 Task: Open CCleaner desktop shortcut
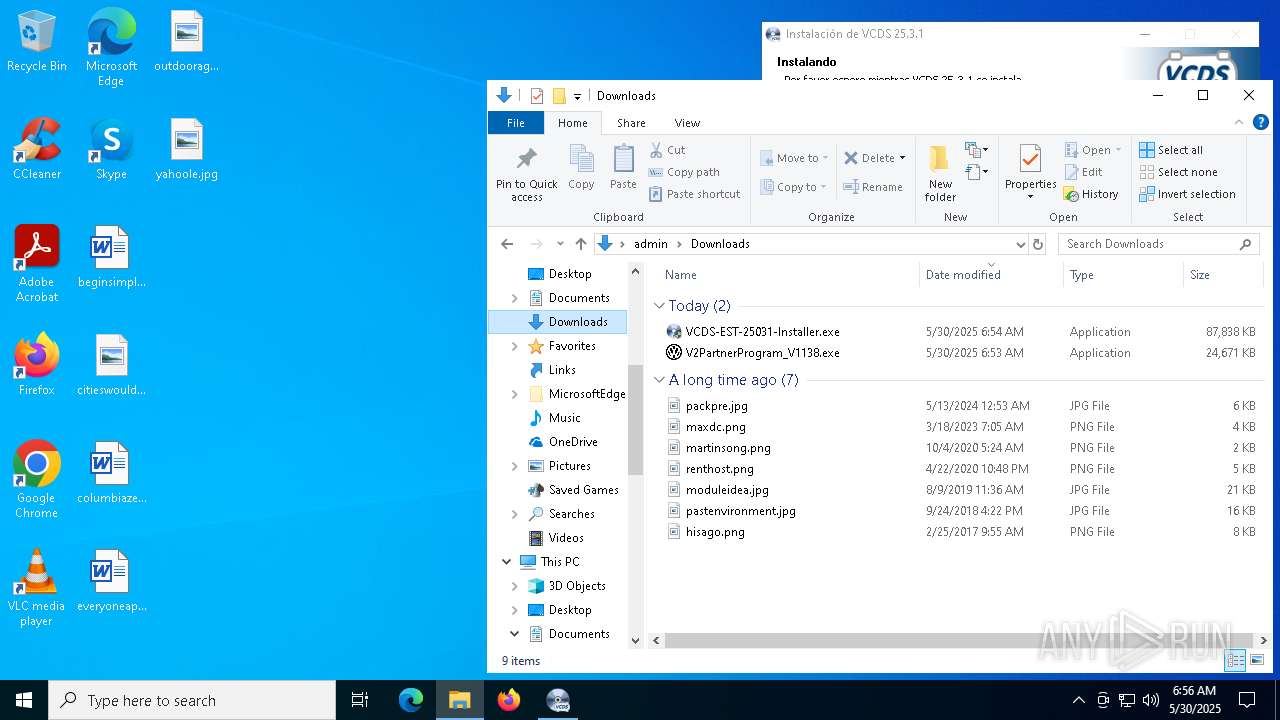point(37,149)
